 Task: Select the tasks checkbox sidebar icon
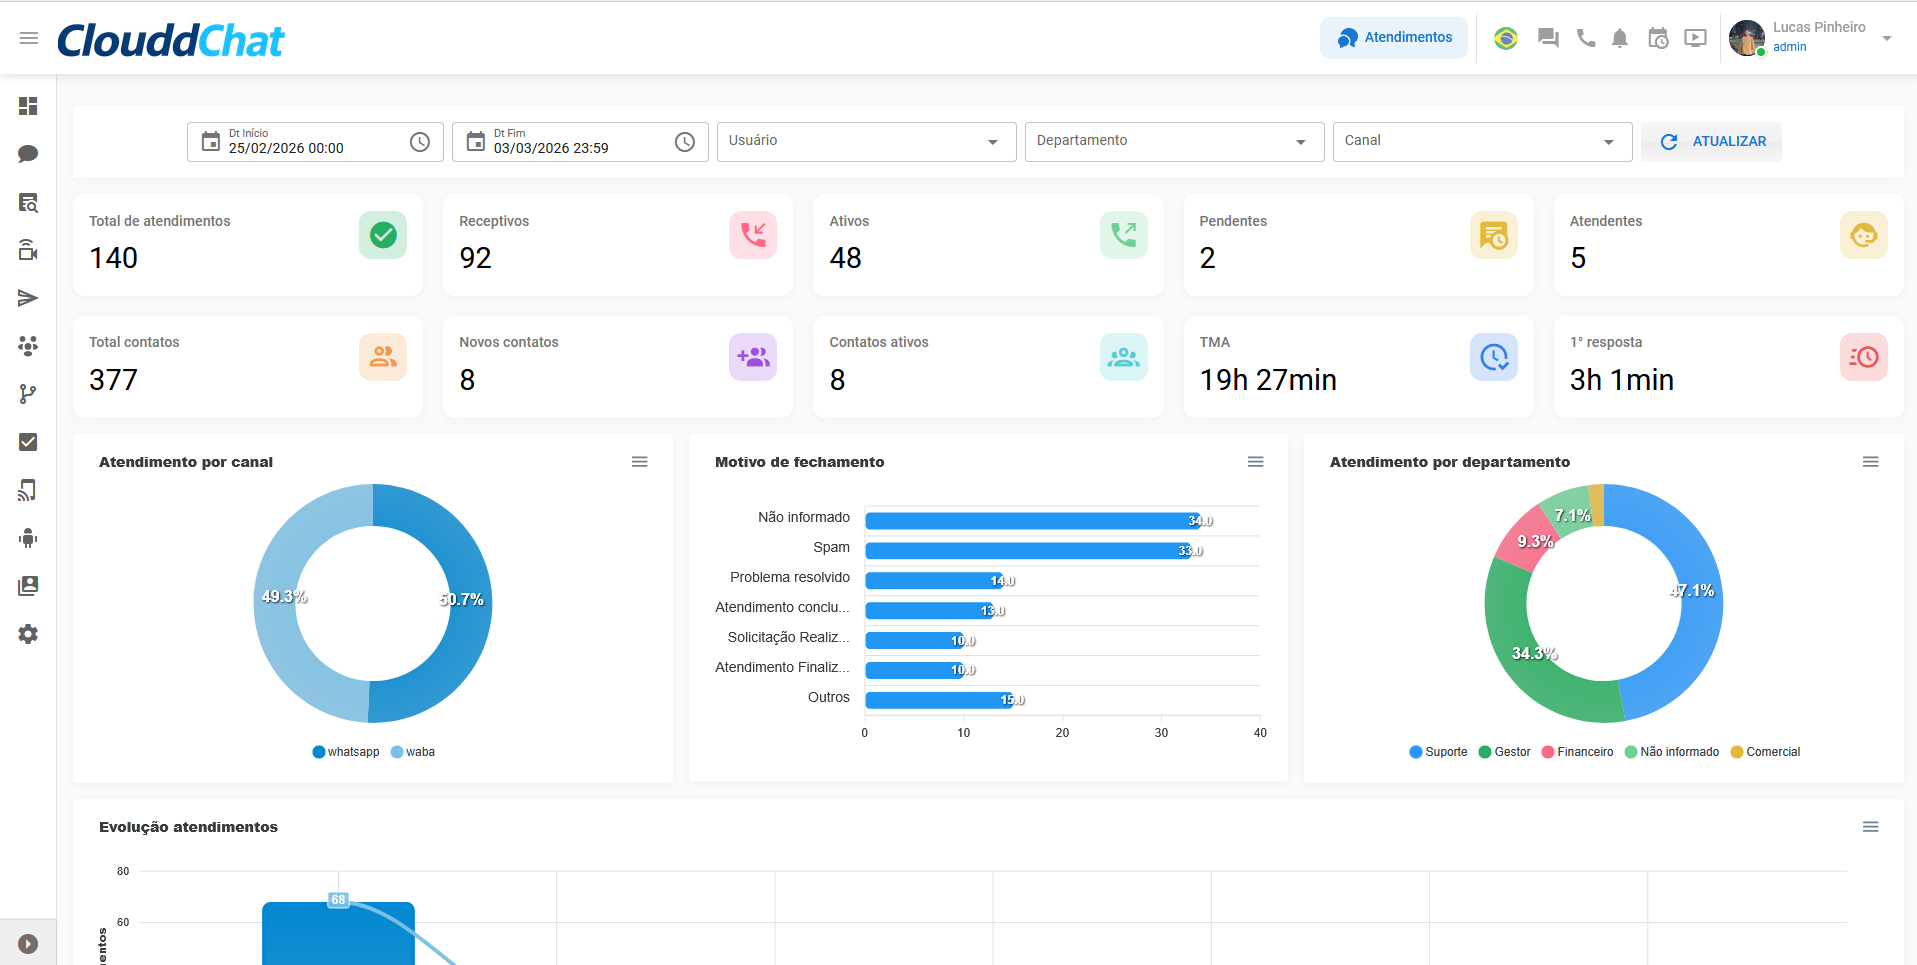pos(28,442)
